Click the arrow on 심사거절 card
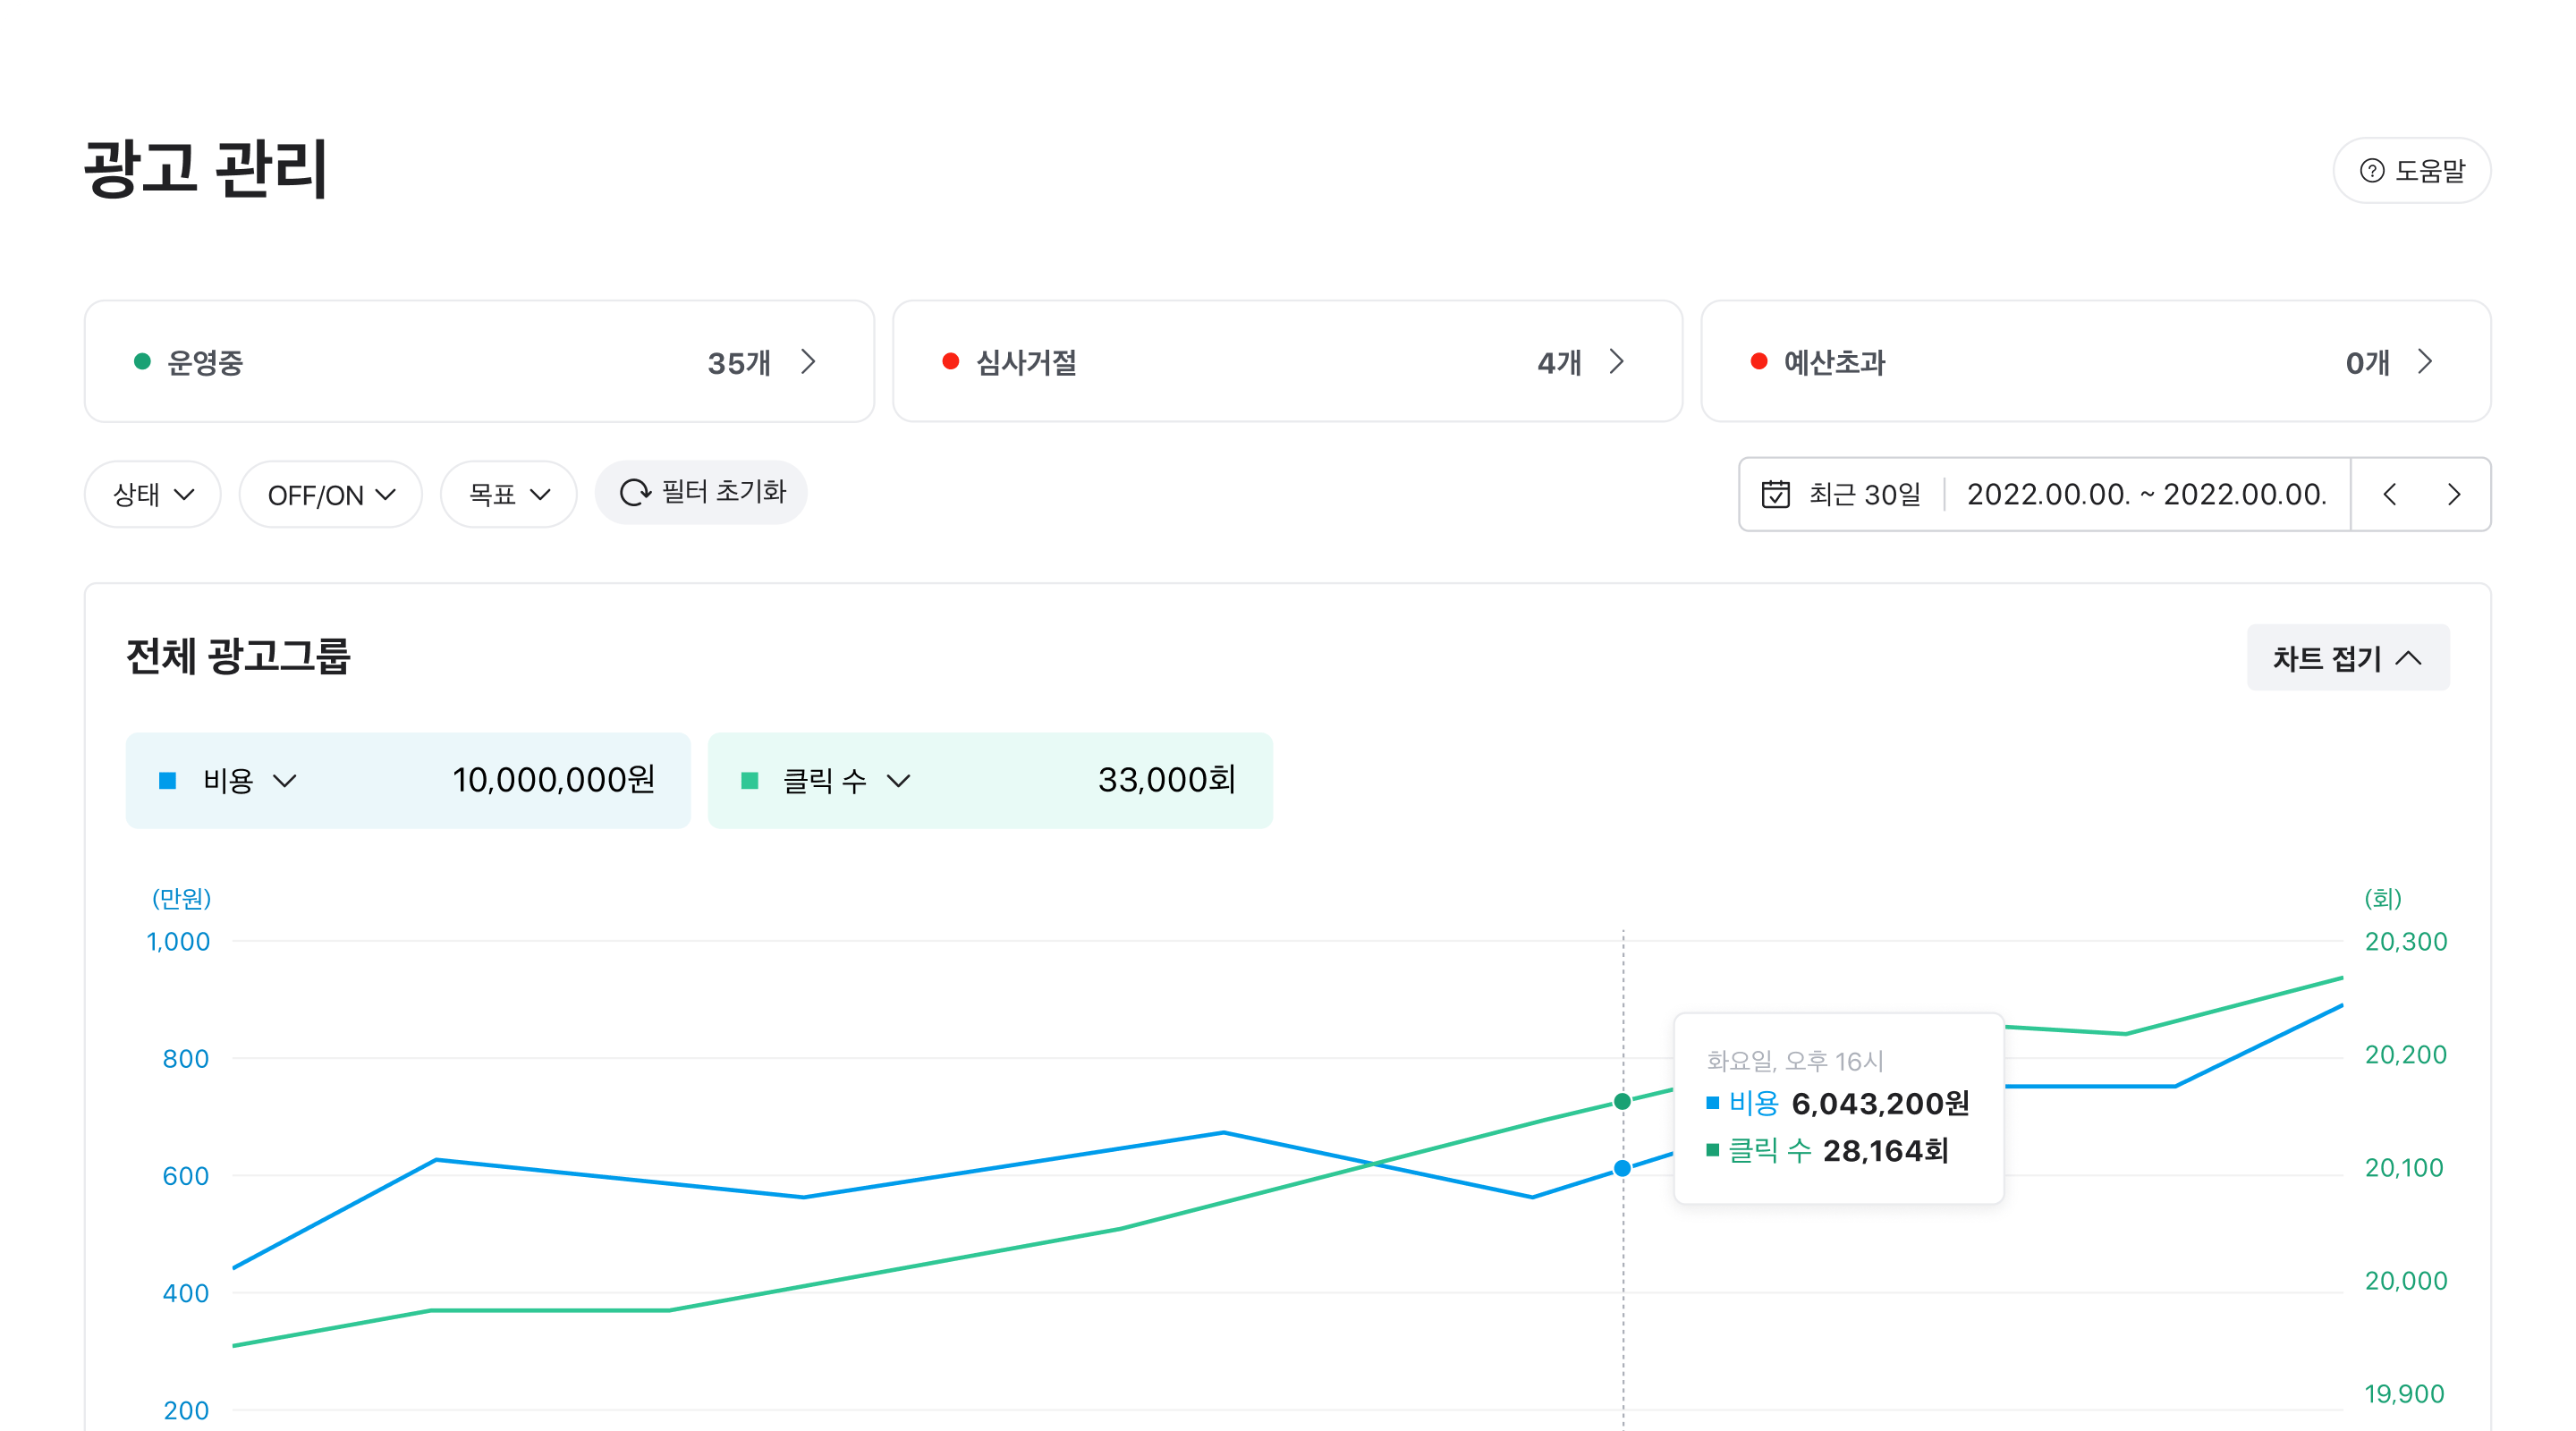Viewport: 2576px width, 1431px height. pyautogui.click(x=1616, y=362)
